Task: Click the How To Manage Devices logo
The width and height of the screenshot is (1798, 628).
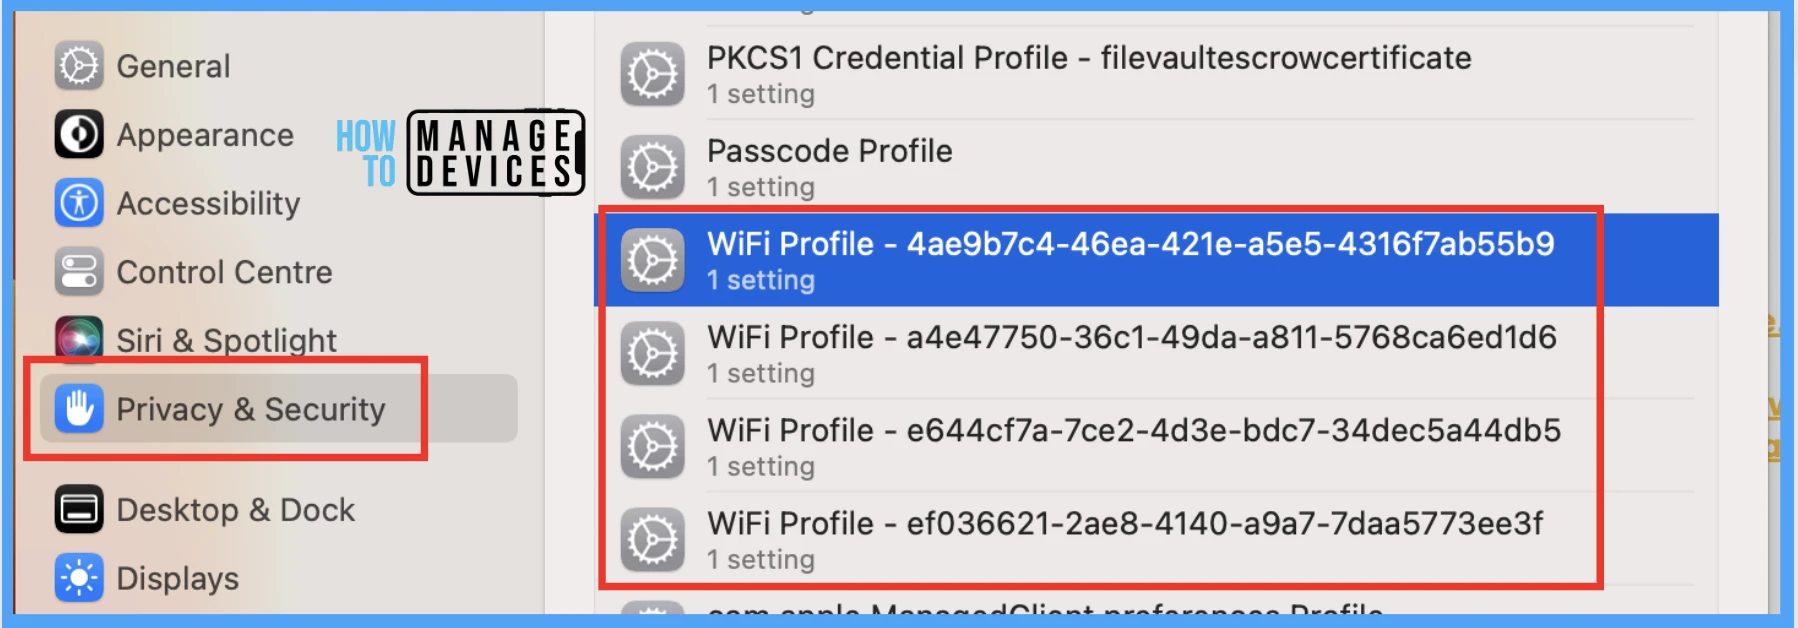Action: (460, 152)
